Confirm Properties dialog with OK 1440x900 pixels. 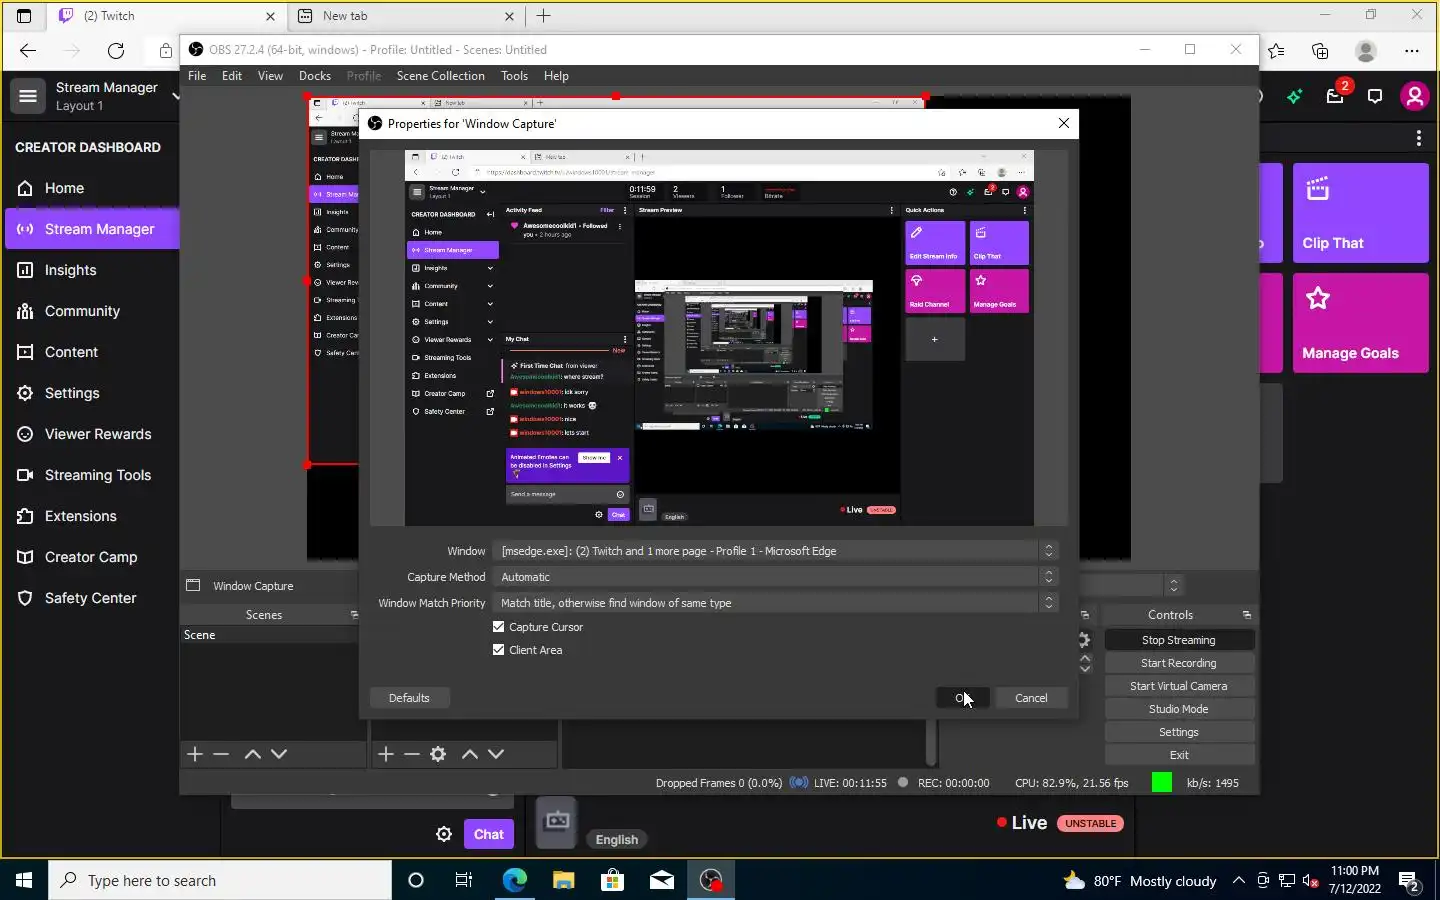[963, 698]
